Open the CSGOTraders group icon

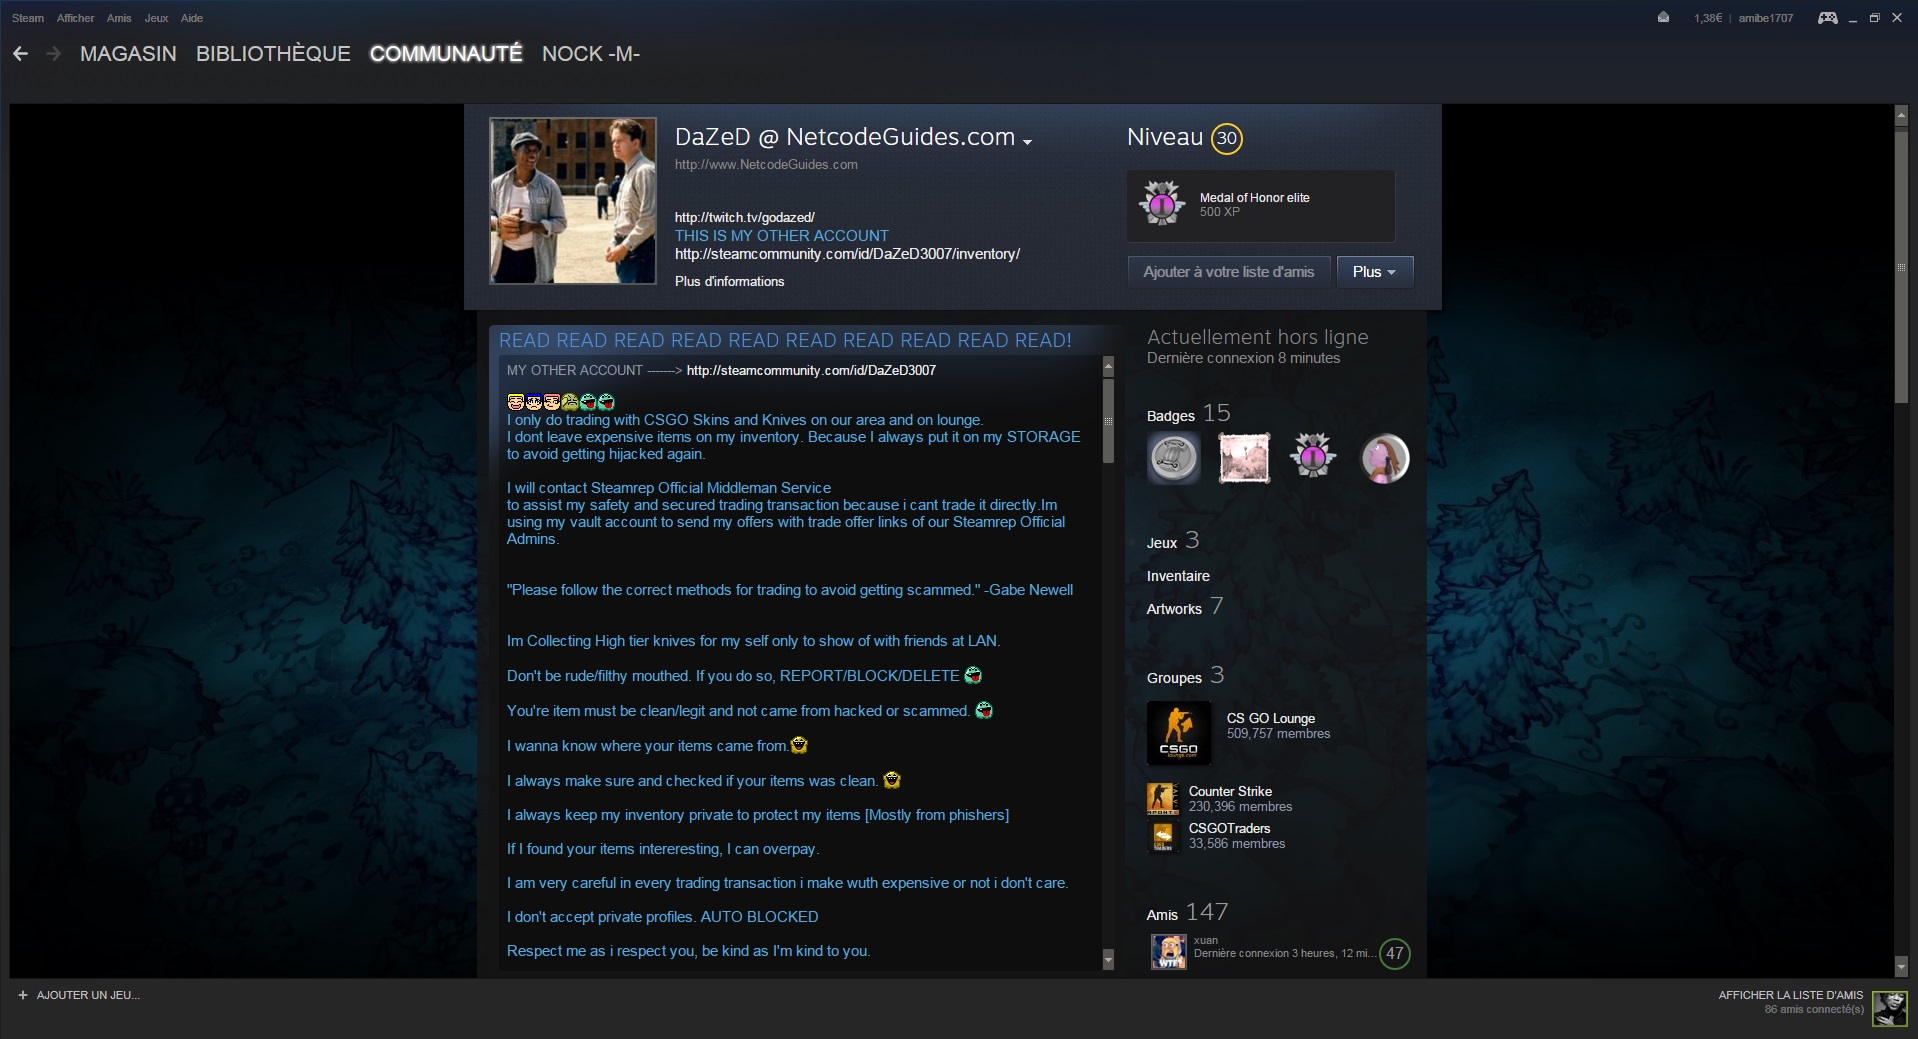tap(1162, 835)
